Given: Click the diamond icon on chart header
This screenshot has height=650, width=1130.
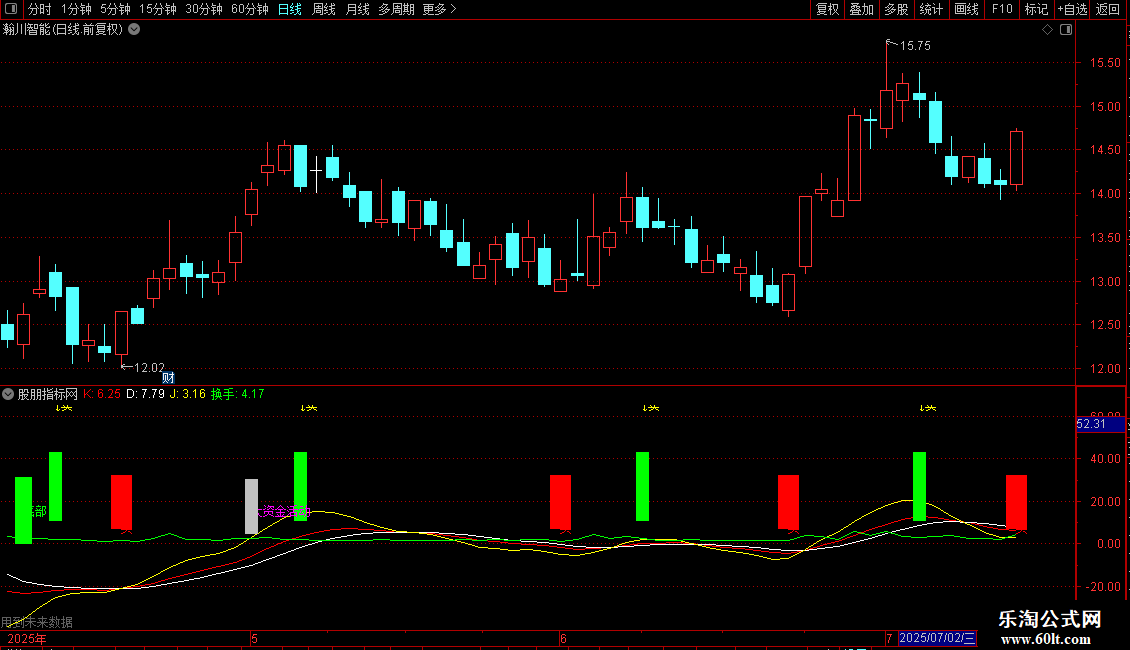Looking at the screenshot, I should (1048, 30).
